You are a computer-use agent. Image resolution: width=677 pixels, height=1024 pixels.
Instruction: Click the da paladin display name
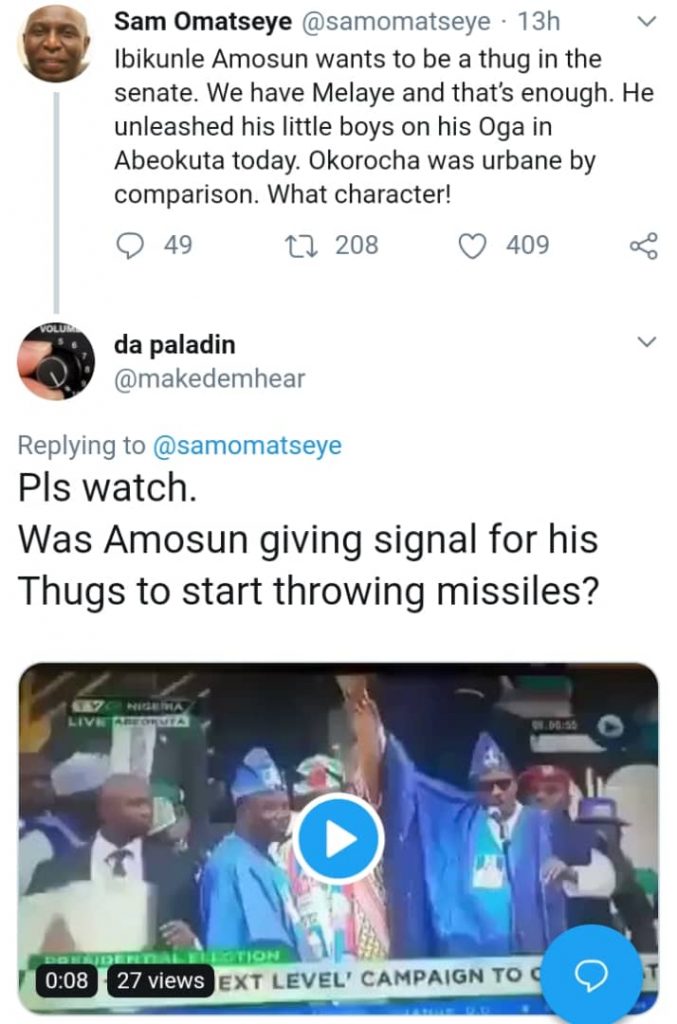coord(176,346)
